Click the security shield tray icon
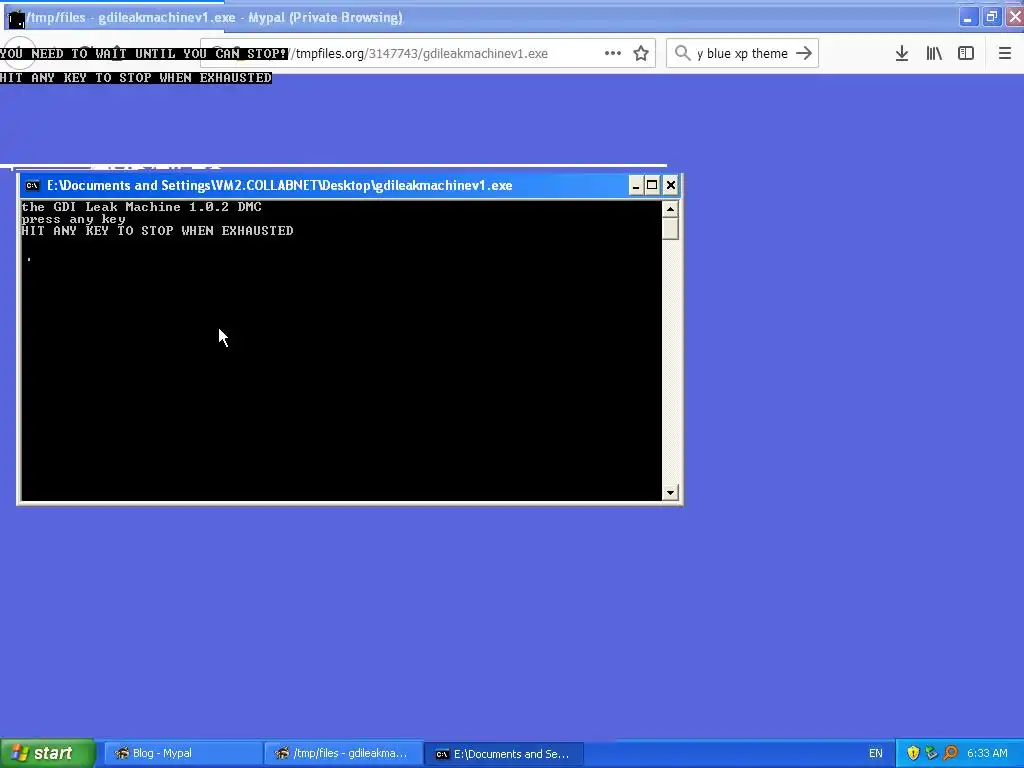1024x768 pixels. coord(914,754)
